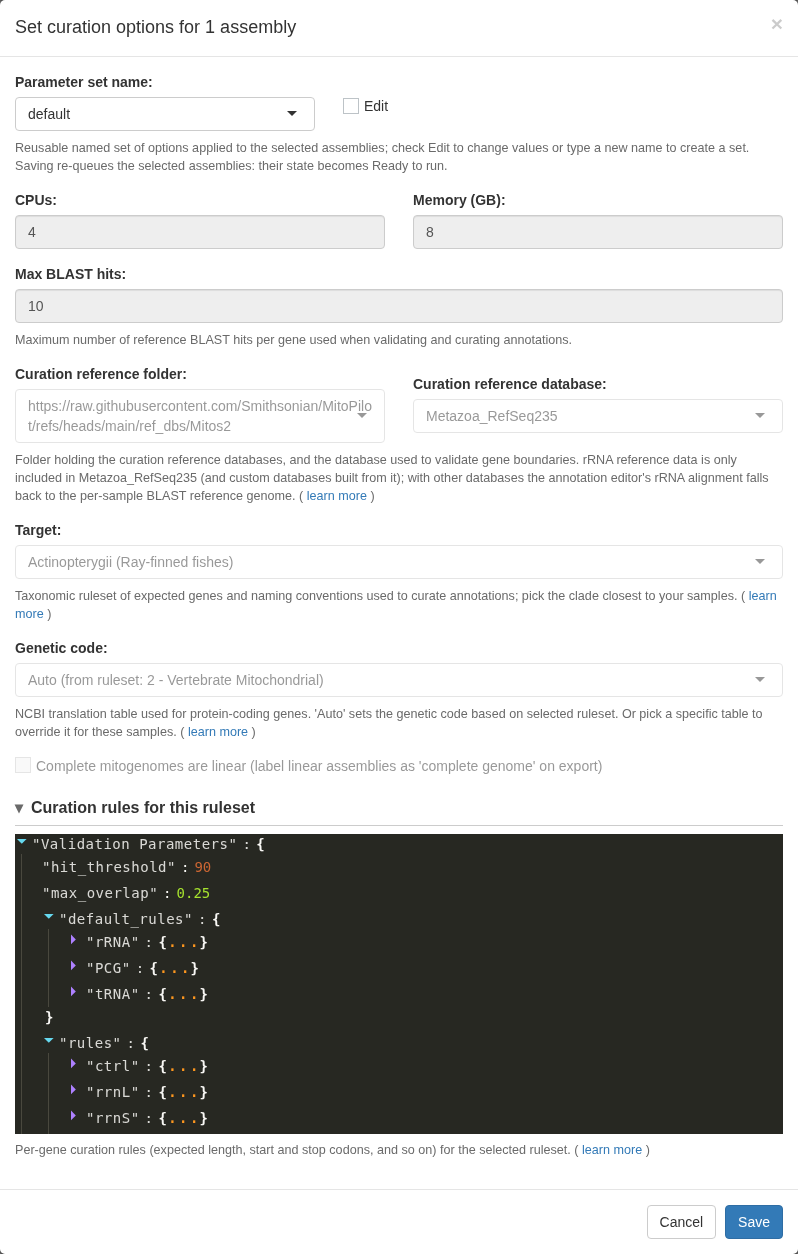The image size is (798, 1254).
Task: Open learn more link about reference databases
Action: tap(337, 496)
